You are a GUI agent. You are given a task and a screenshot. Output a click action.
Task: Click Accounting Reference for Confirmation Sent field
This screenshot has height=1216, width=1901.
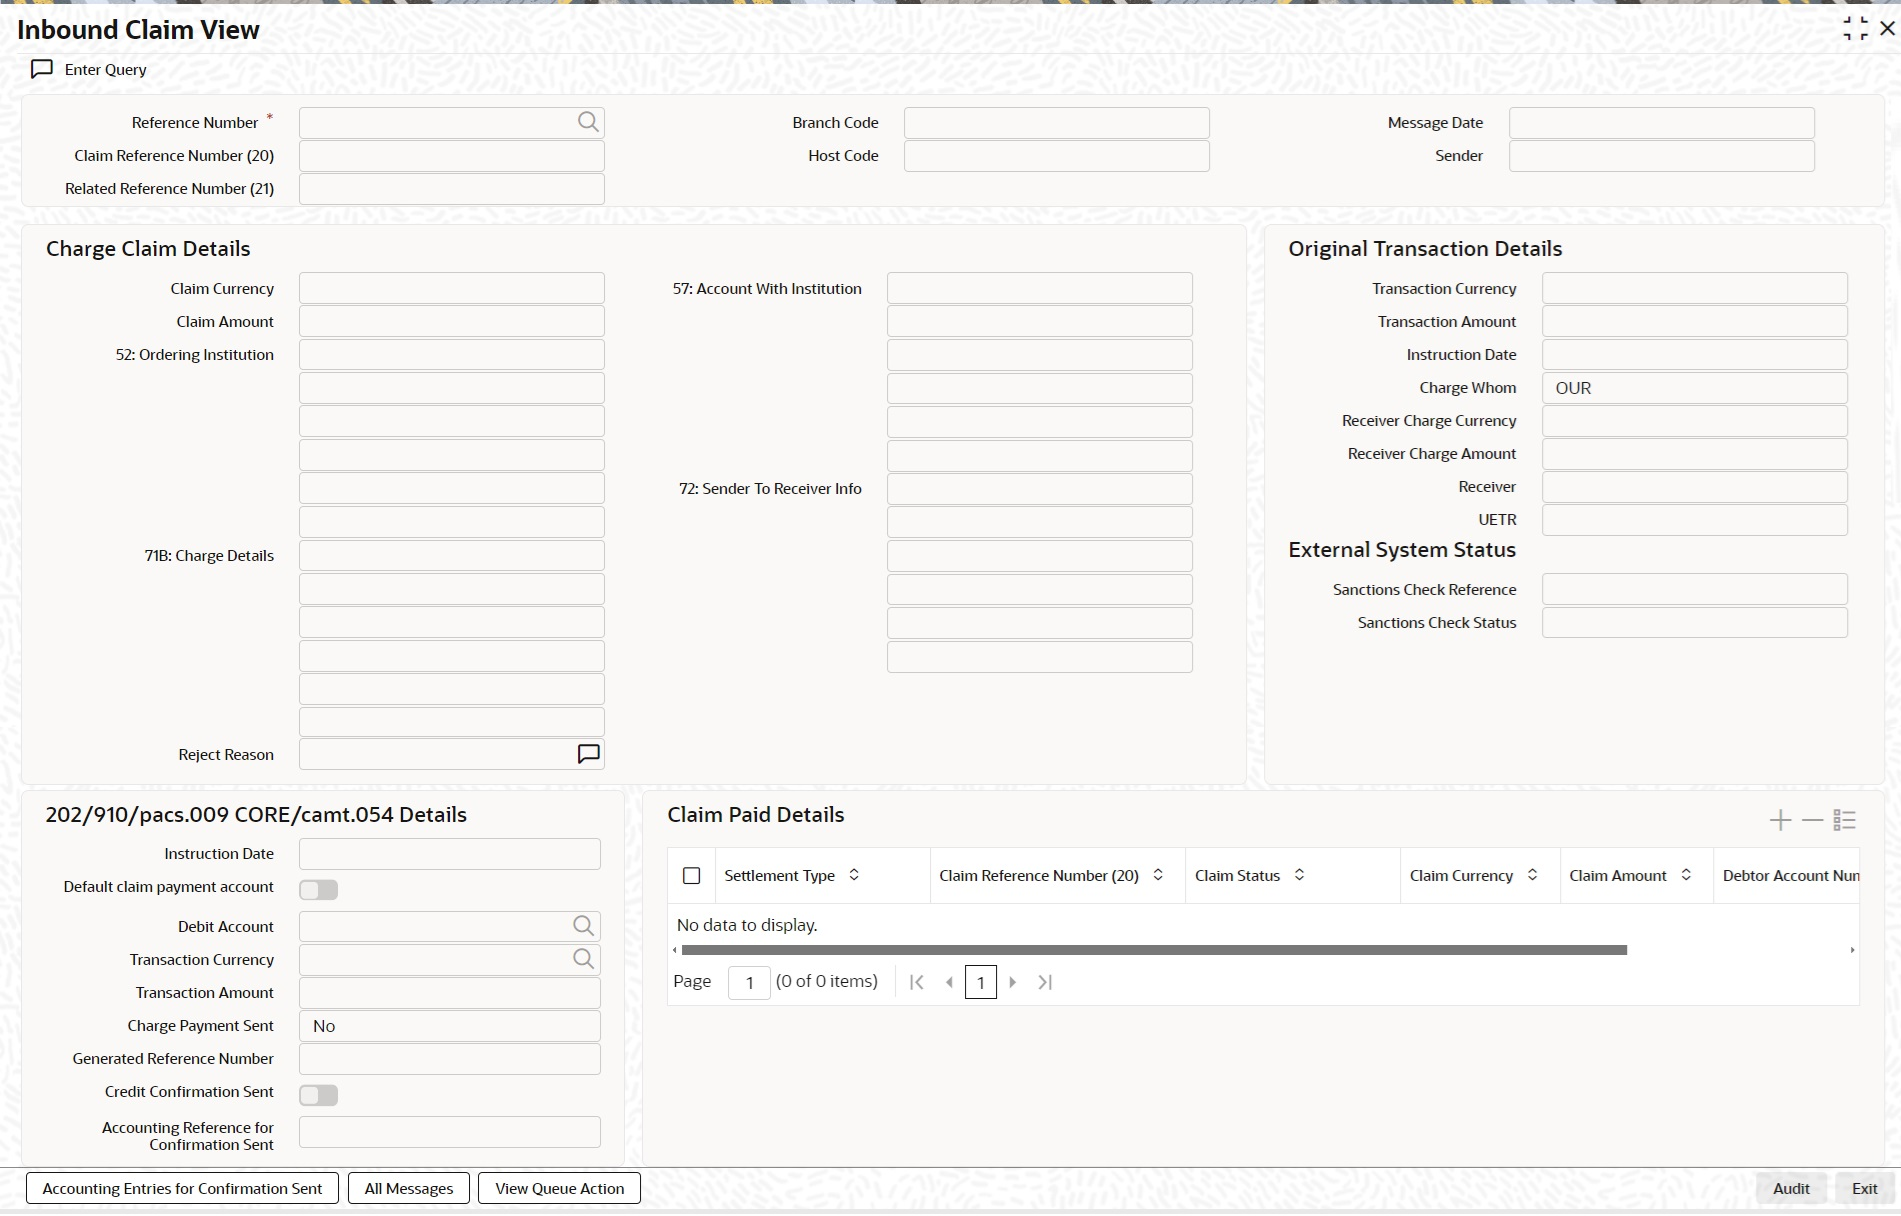(450, 1132)
